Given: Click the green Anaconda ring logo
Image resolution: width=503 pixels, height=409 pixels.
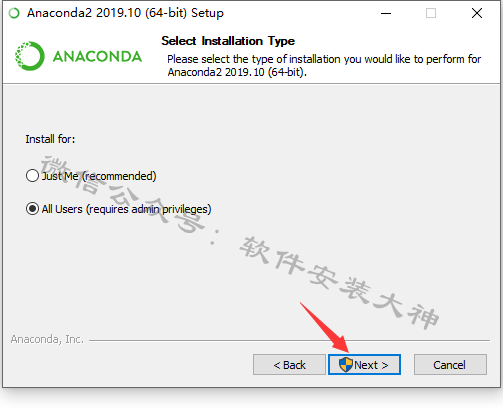Looking at the screenshot, I should (29, 56).
